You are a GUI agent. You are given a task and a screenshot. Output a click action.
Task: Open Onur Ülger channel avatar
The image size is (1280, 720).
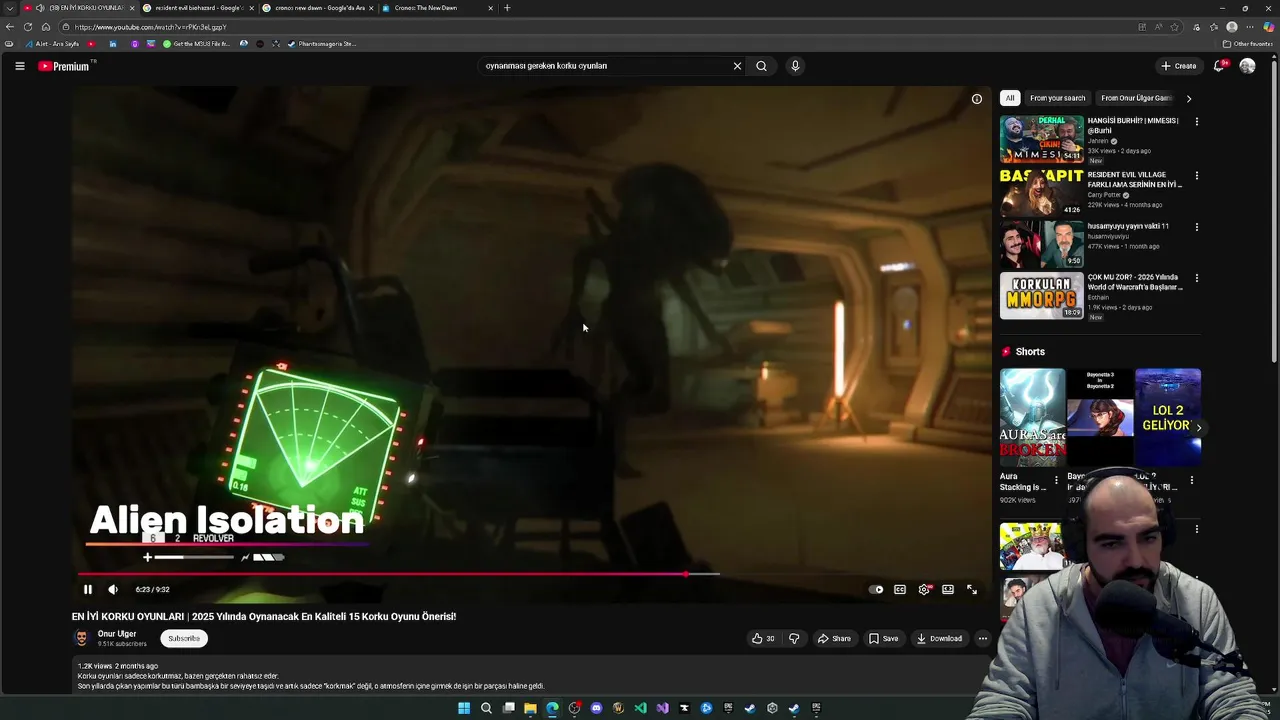coord(82,638)
